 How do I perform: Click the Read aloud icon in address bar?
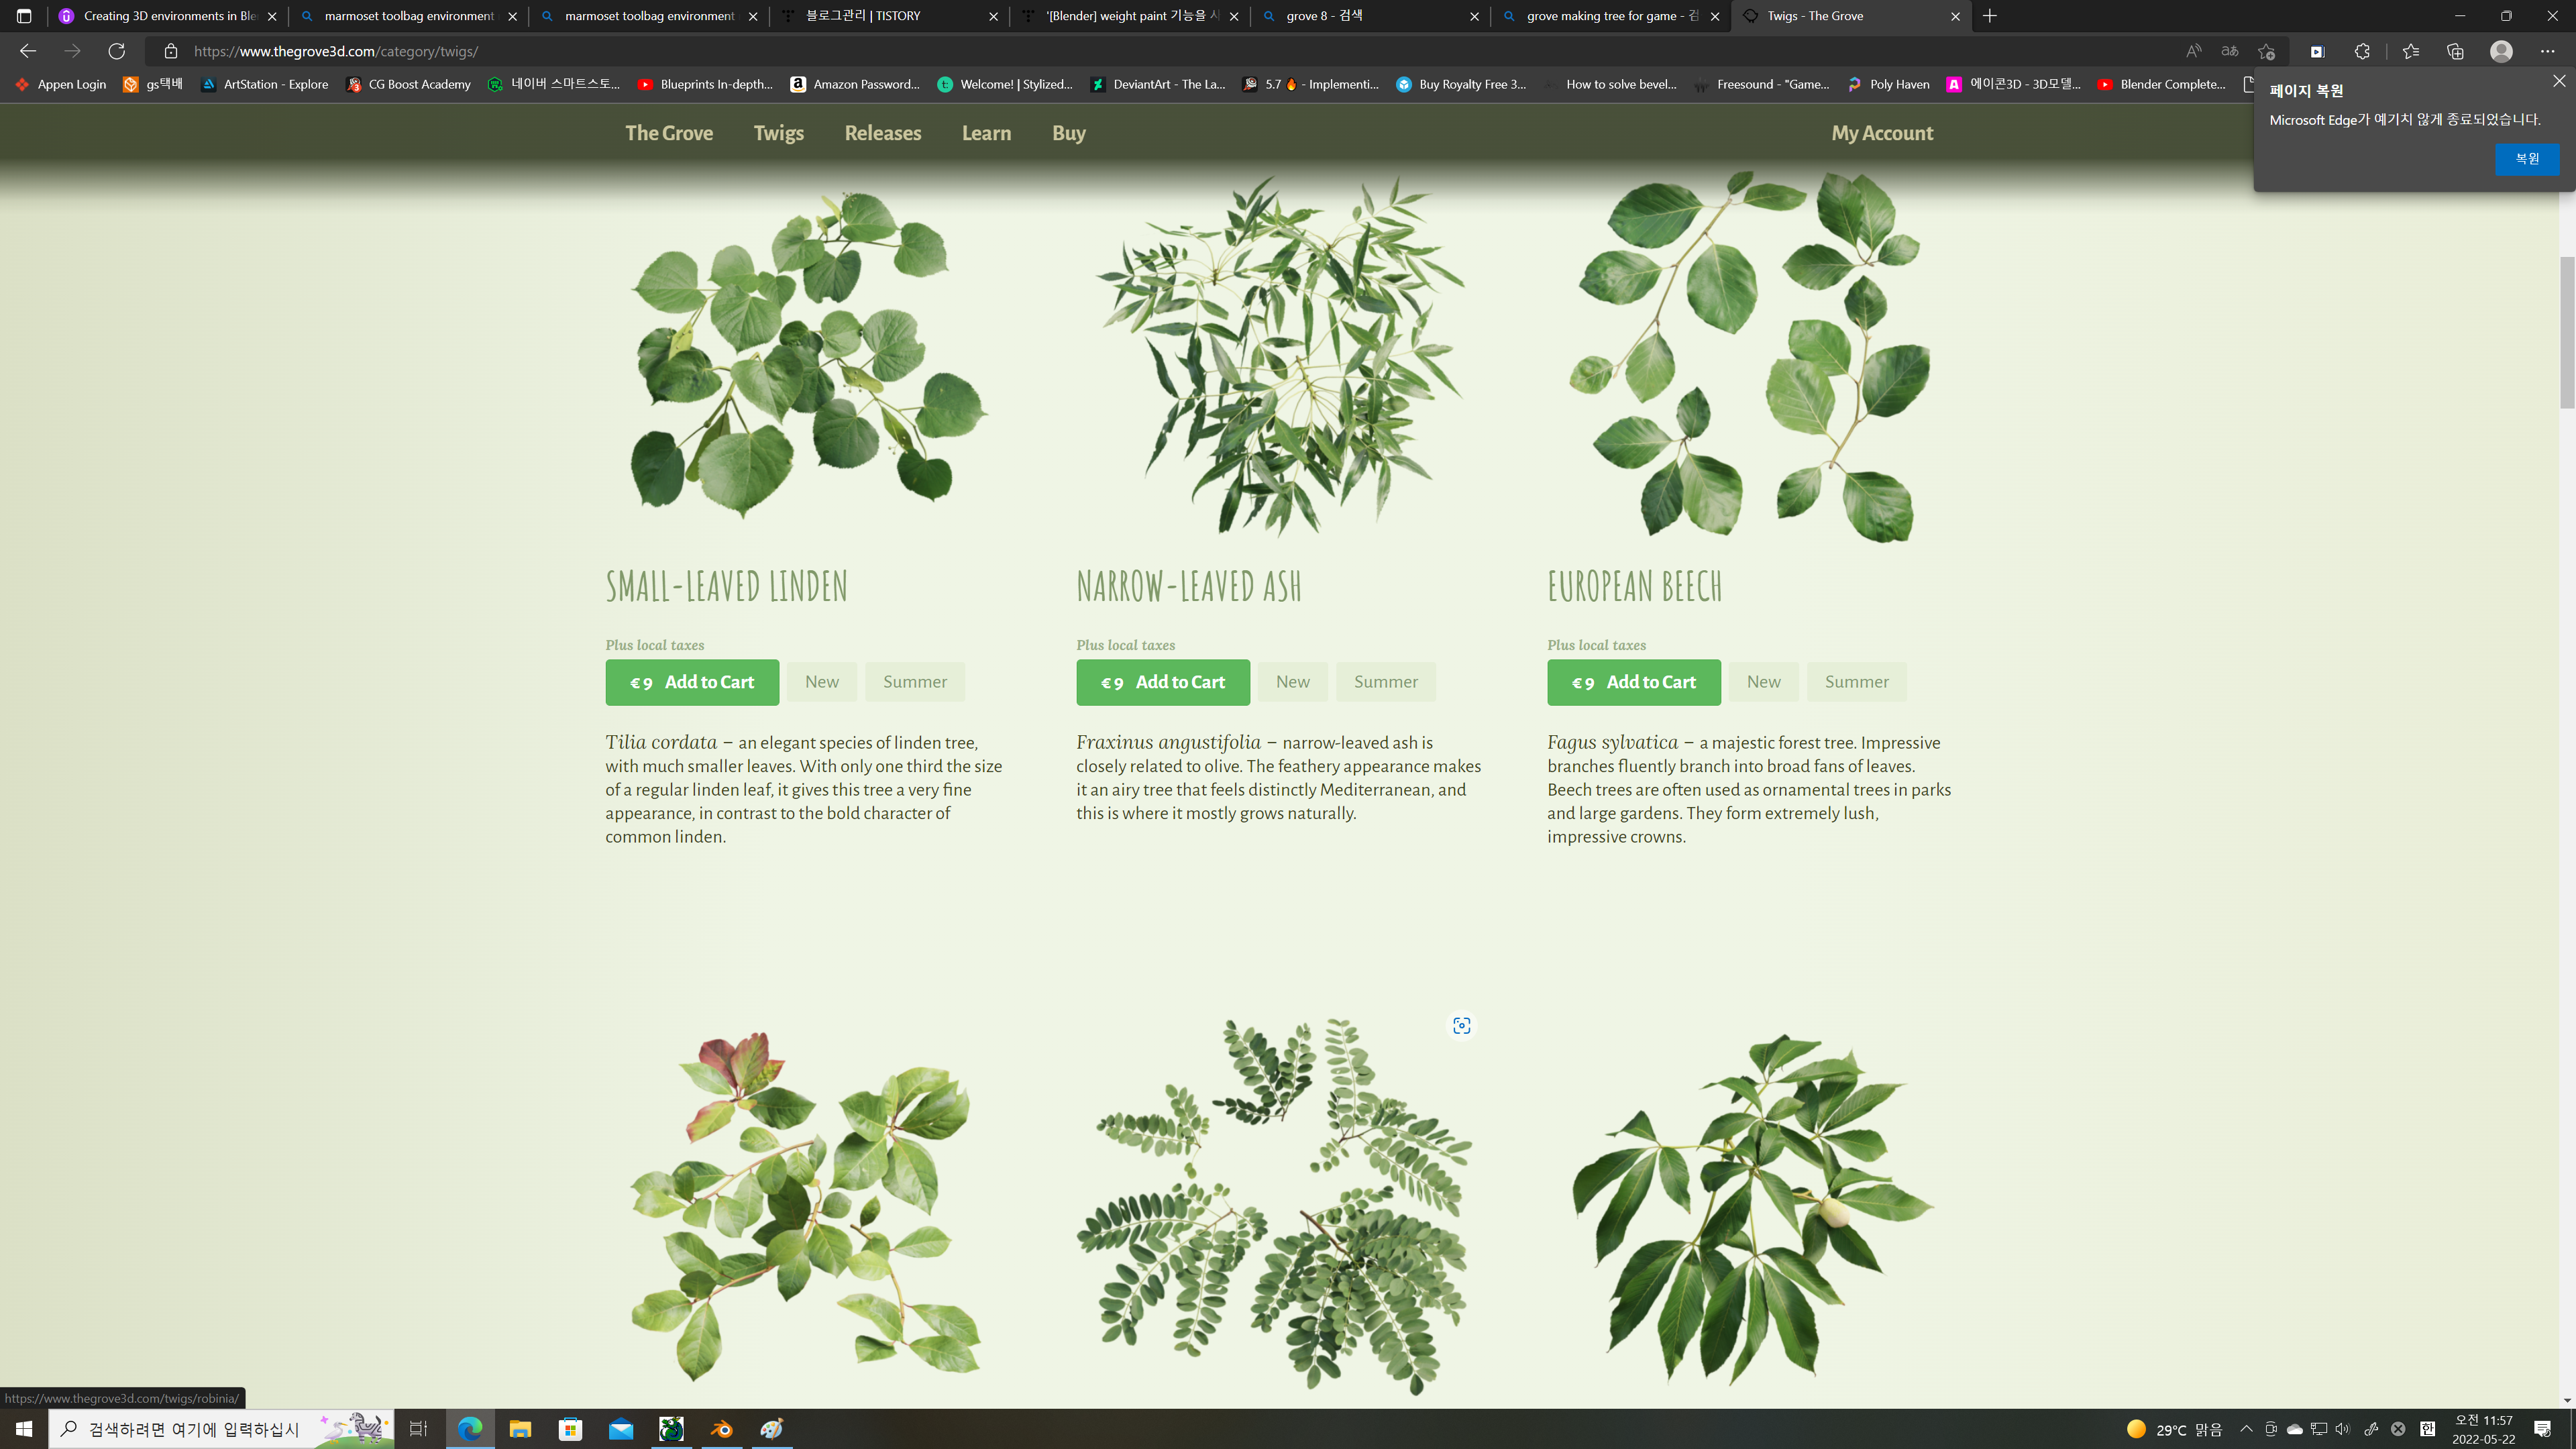click(x=2193, y=51)
